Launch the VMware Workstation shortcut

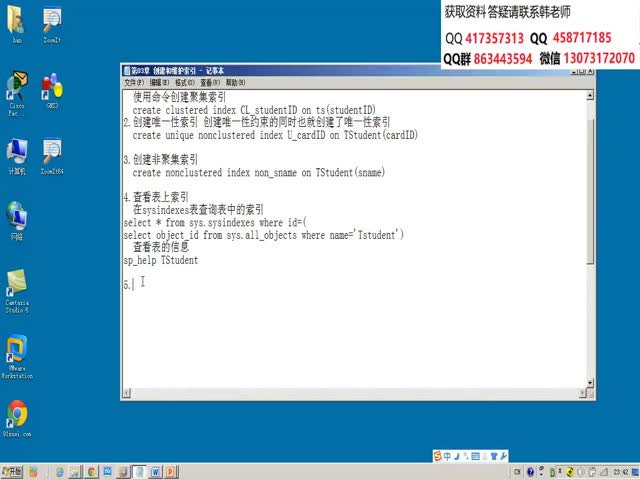point(17,357)
